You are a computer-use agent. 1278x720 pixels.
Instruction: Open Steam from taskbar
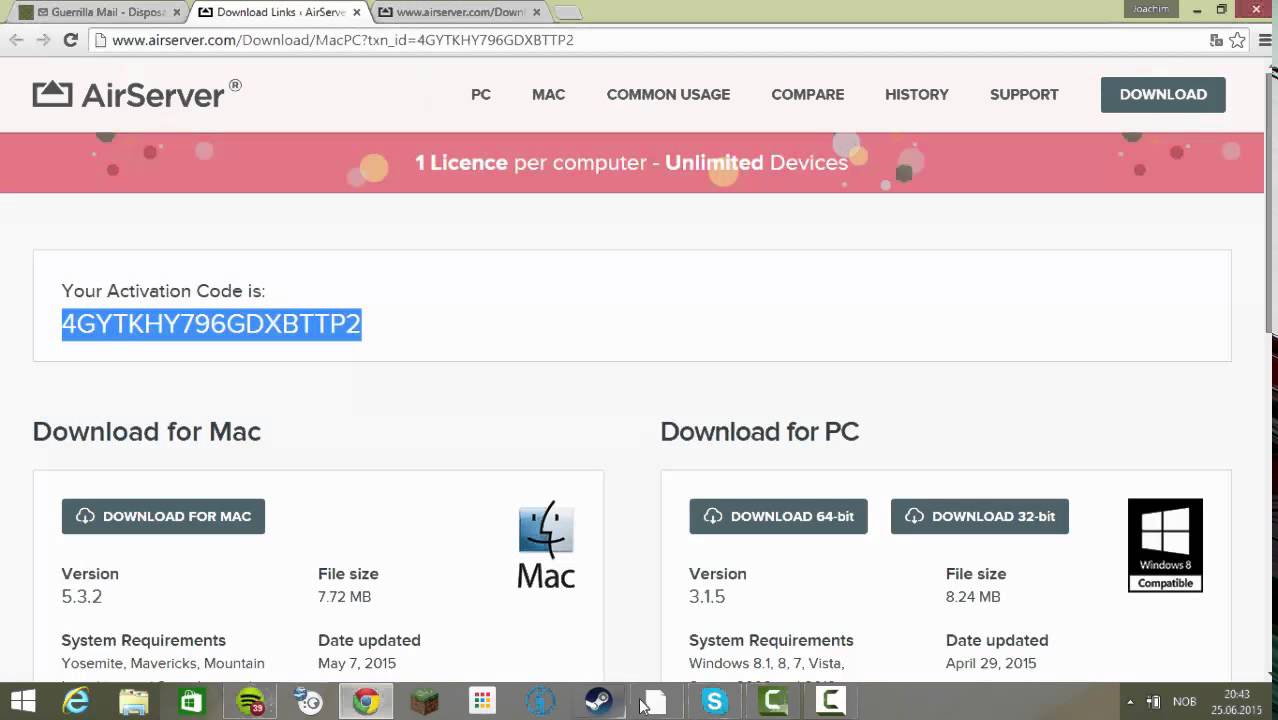tap(598, 702)
